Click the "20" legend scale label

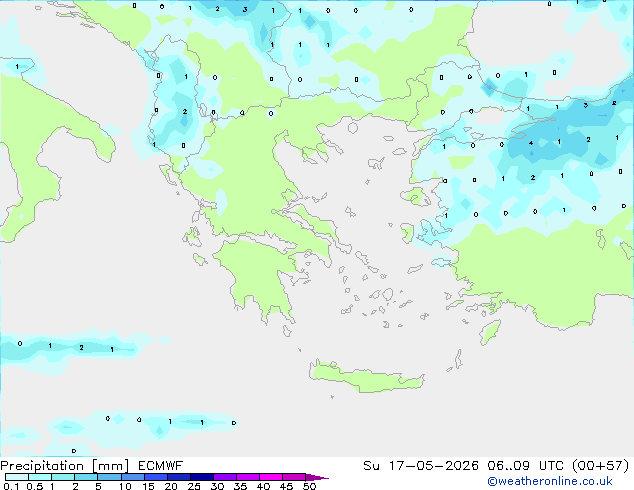(x=171, y=486)
